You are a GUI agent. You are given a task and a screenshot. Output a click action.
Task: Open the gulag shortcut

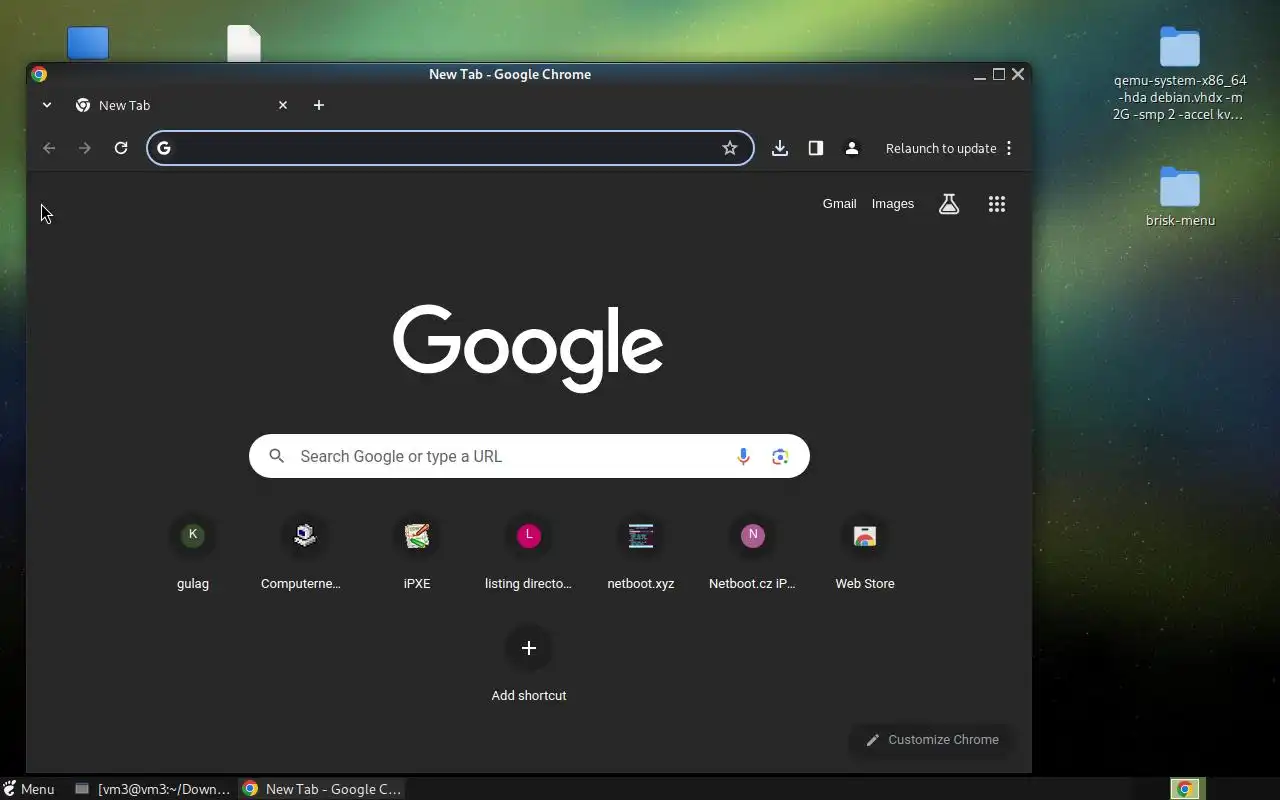coord(193,553)
